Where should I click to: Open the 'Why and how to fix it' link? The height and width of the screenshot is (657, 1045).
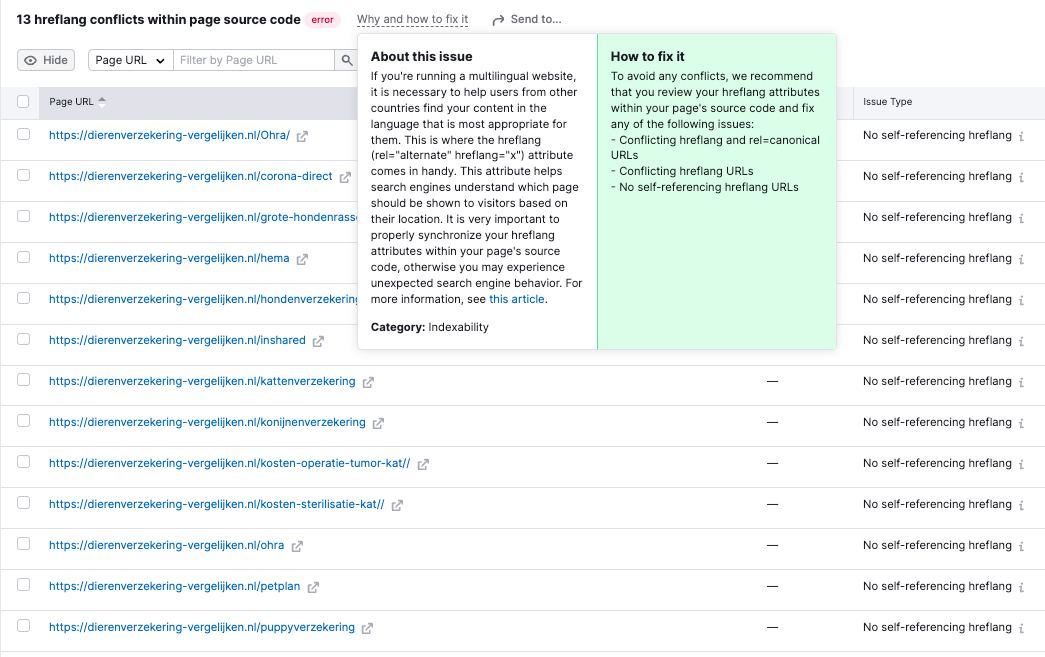pos(413,19)
